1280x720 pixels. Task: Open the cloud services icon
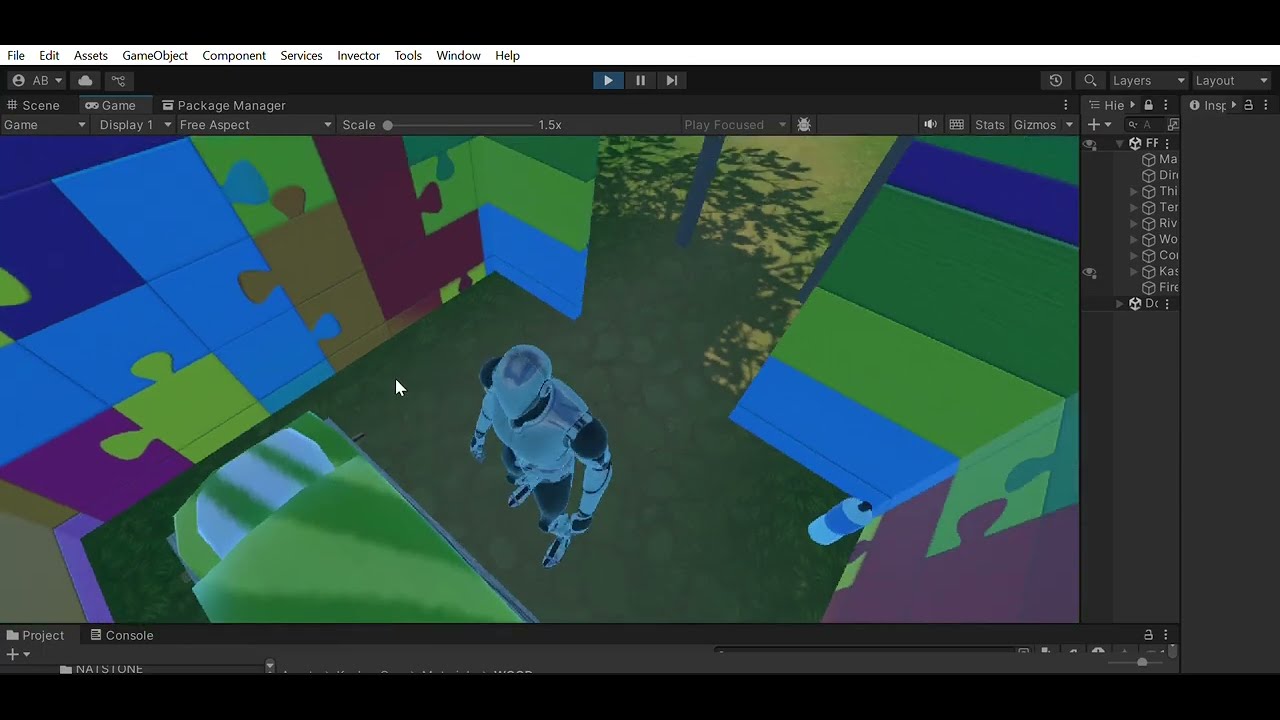coord(85,80)
